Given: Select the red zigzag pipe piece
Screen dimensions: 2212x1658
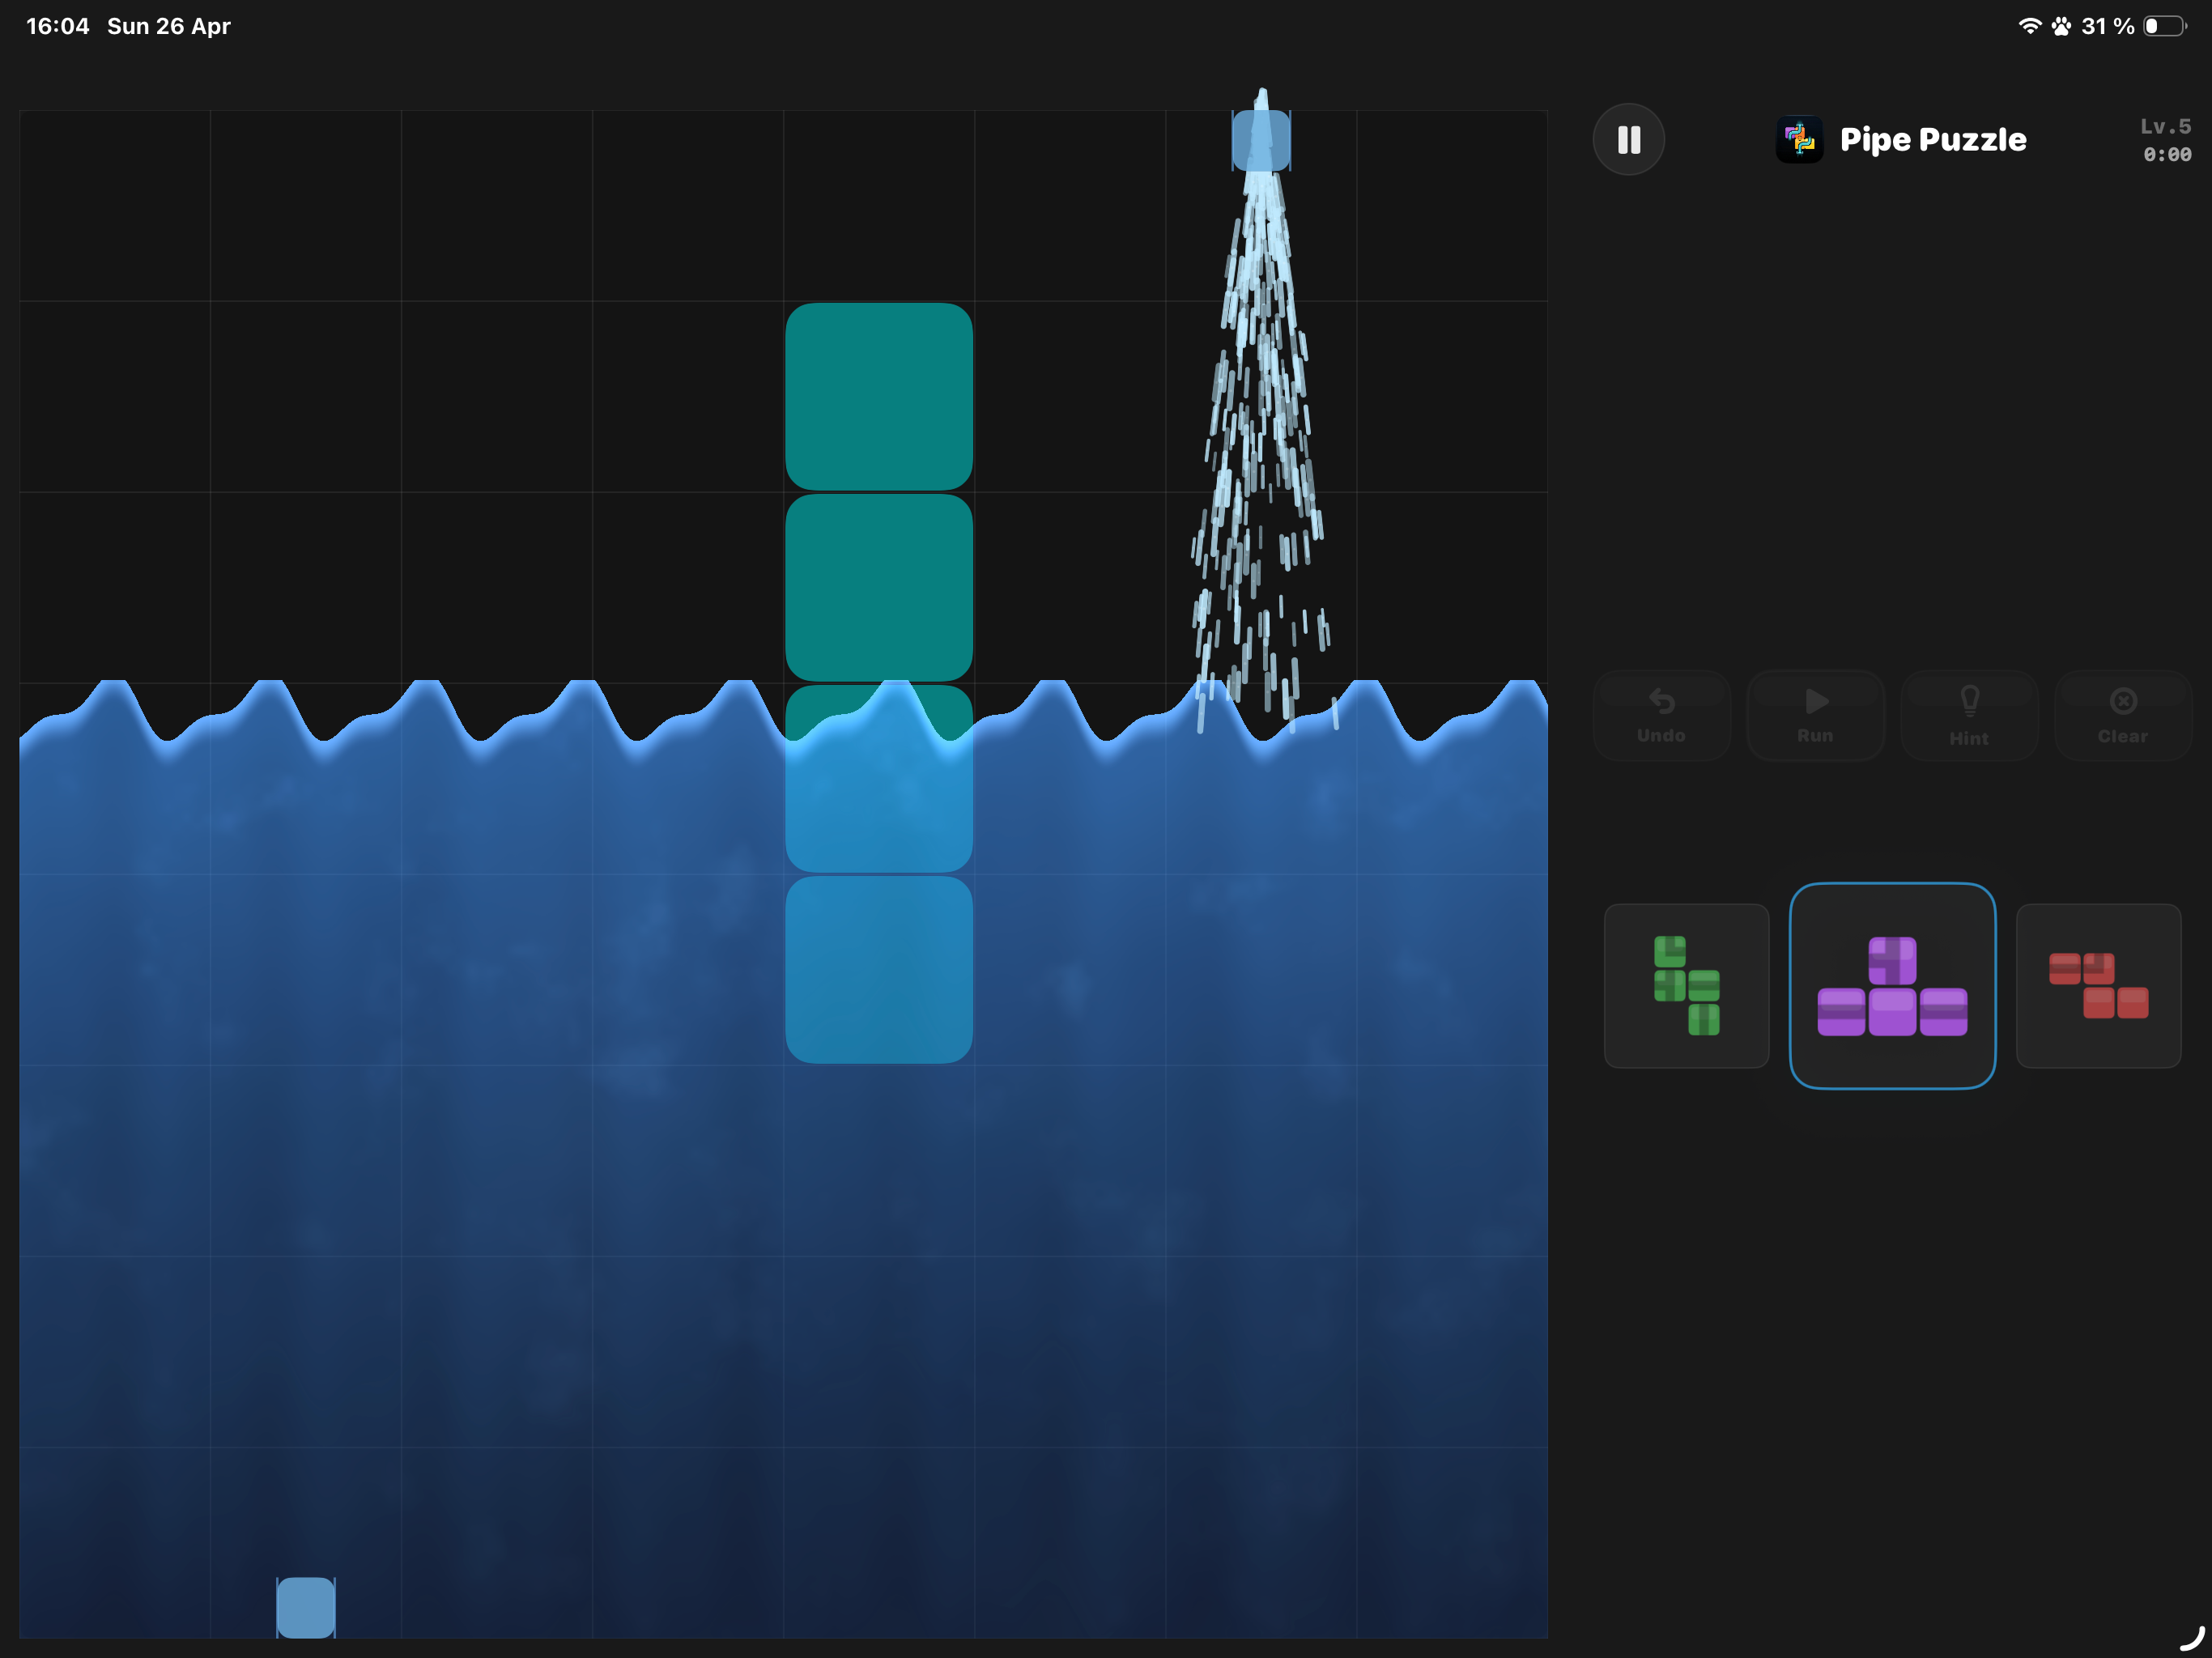Looking at the screenshot, I should tap(2098, 986).
